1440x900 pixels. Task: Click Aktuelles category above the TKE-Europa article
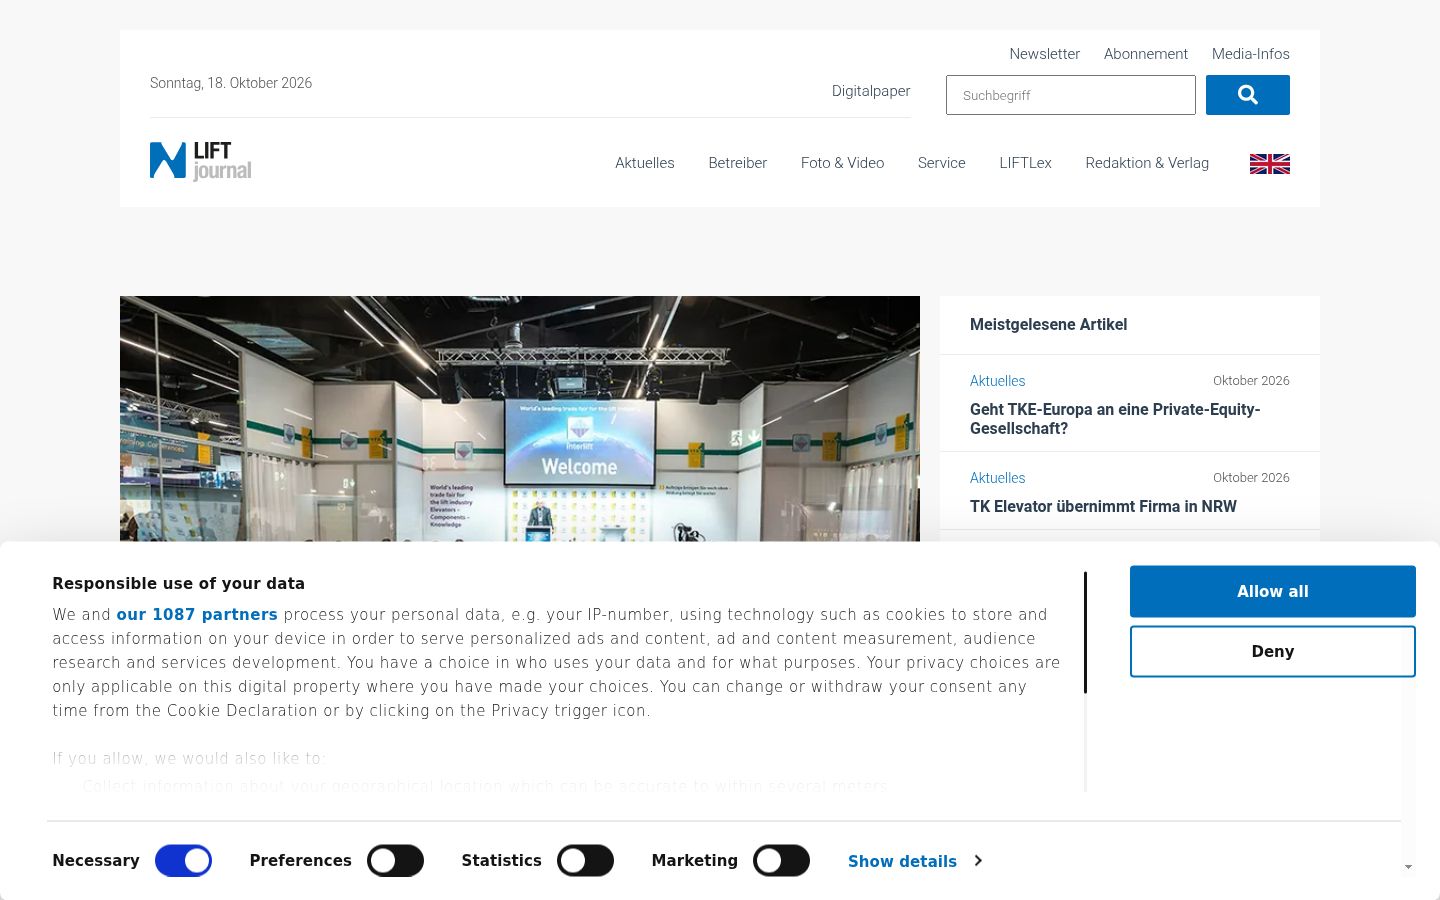pos(997,381)
